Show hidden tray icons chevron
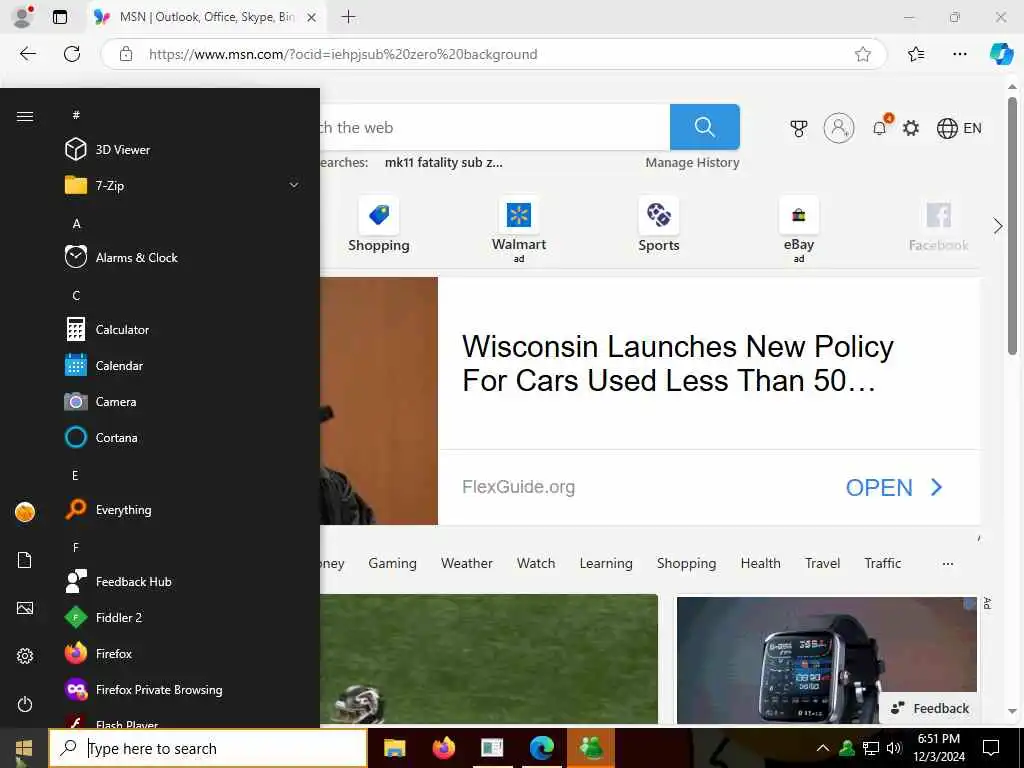The width and height of the screenshot is (1024, 768). (823, 748)
